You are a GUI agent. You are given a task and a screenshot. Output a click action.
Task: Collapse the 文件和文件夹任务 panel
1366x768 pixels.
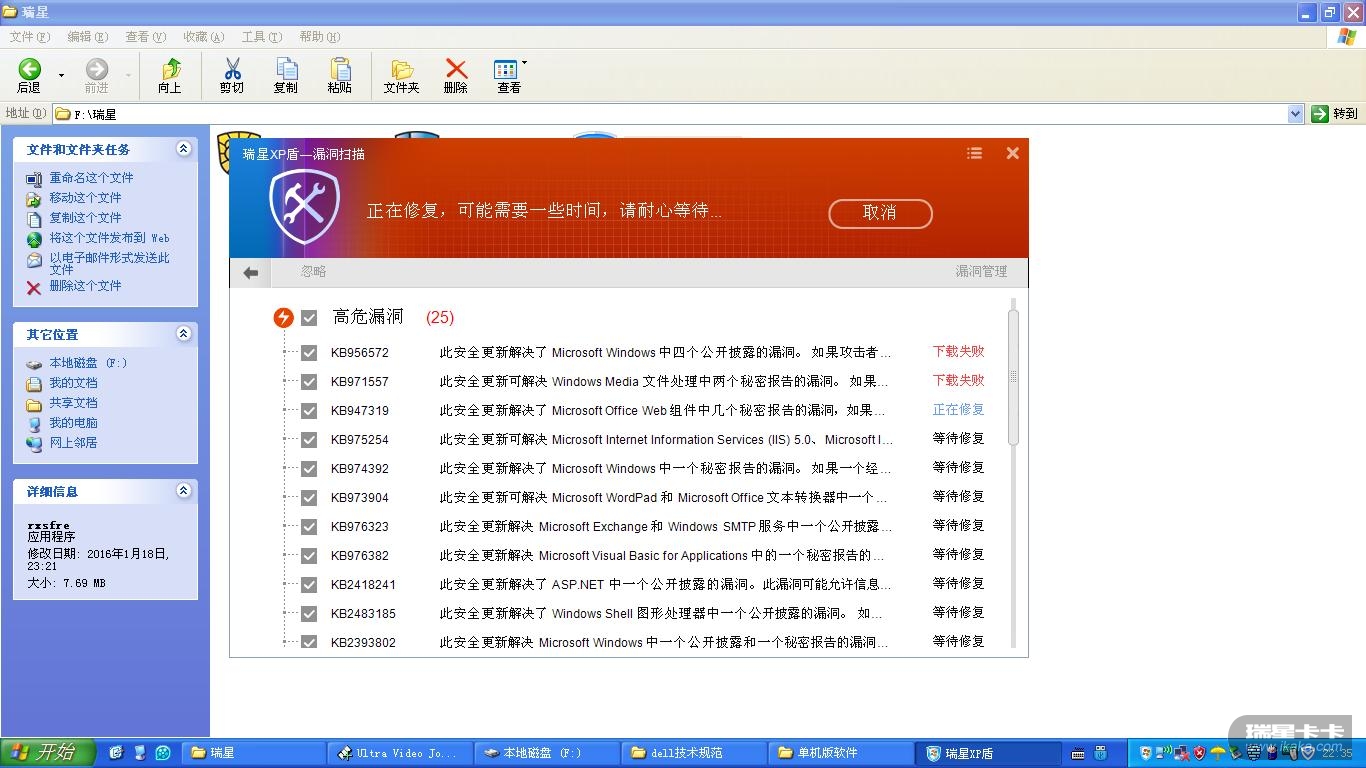(183, 149)
